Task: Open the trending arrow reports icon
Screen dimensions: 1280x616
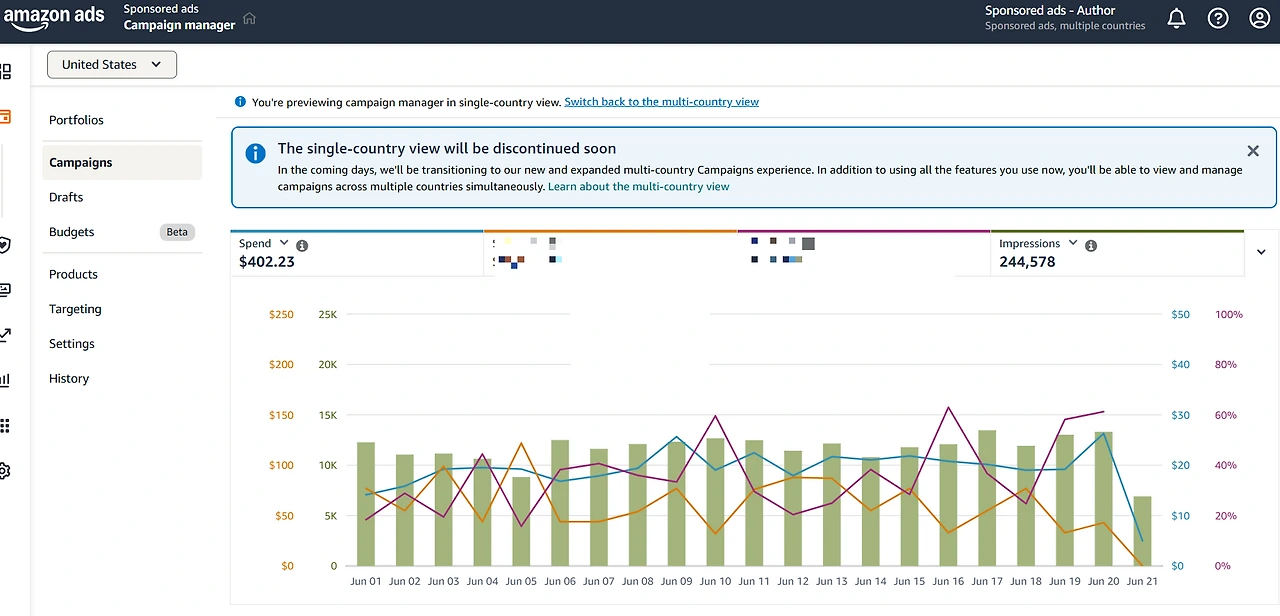Action: coord(5,335)
